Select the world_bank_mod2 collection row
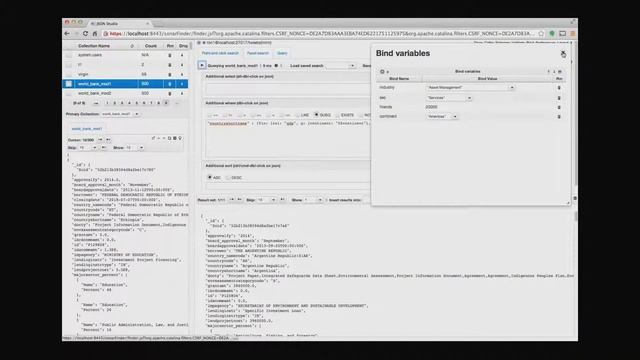640x360 pixels. tap(125, 93)
